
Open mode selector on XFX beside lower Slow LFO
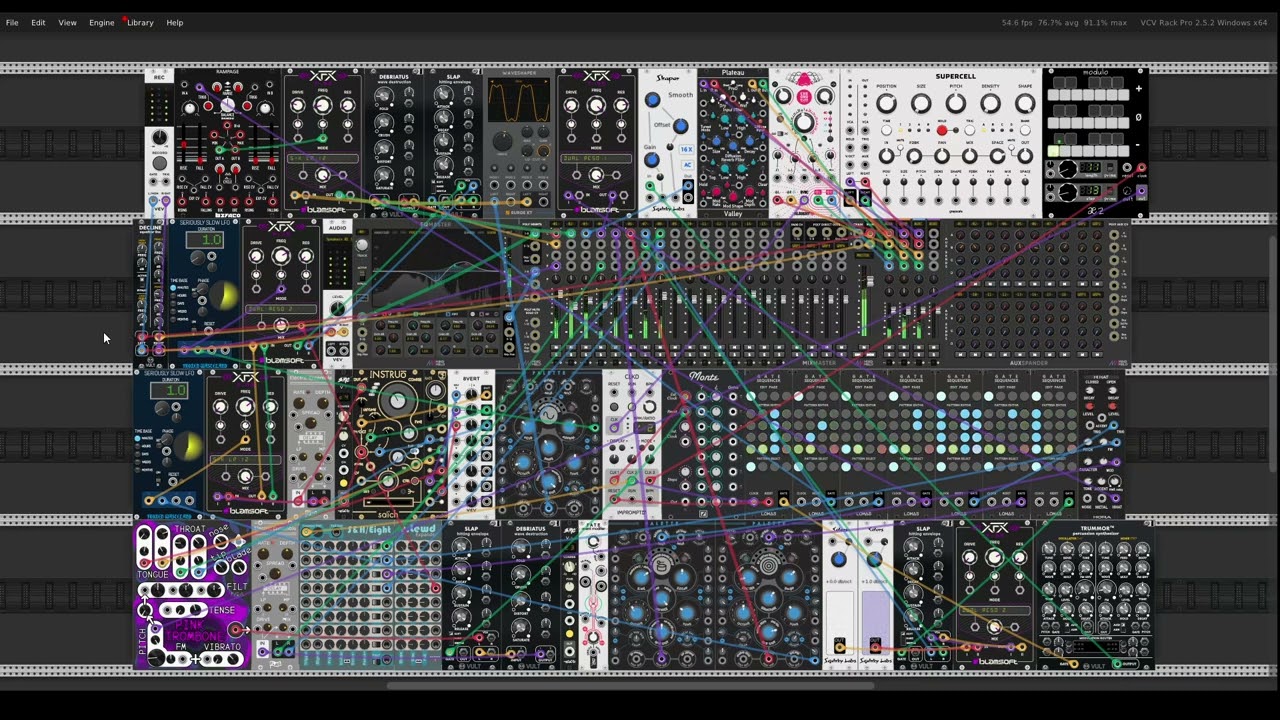245,459
